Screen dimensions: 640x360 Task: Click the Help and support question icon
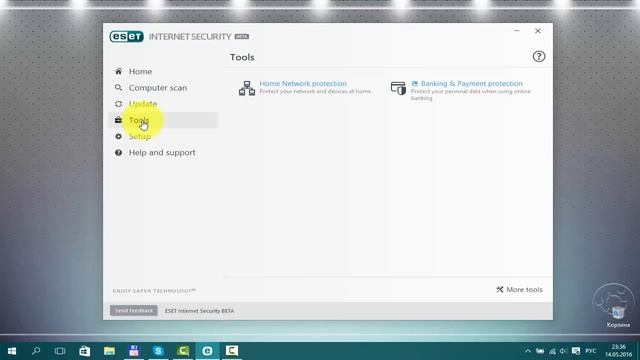click(118, 153)
